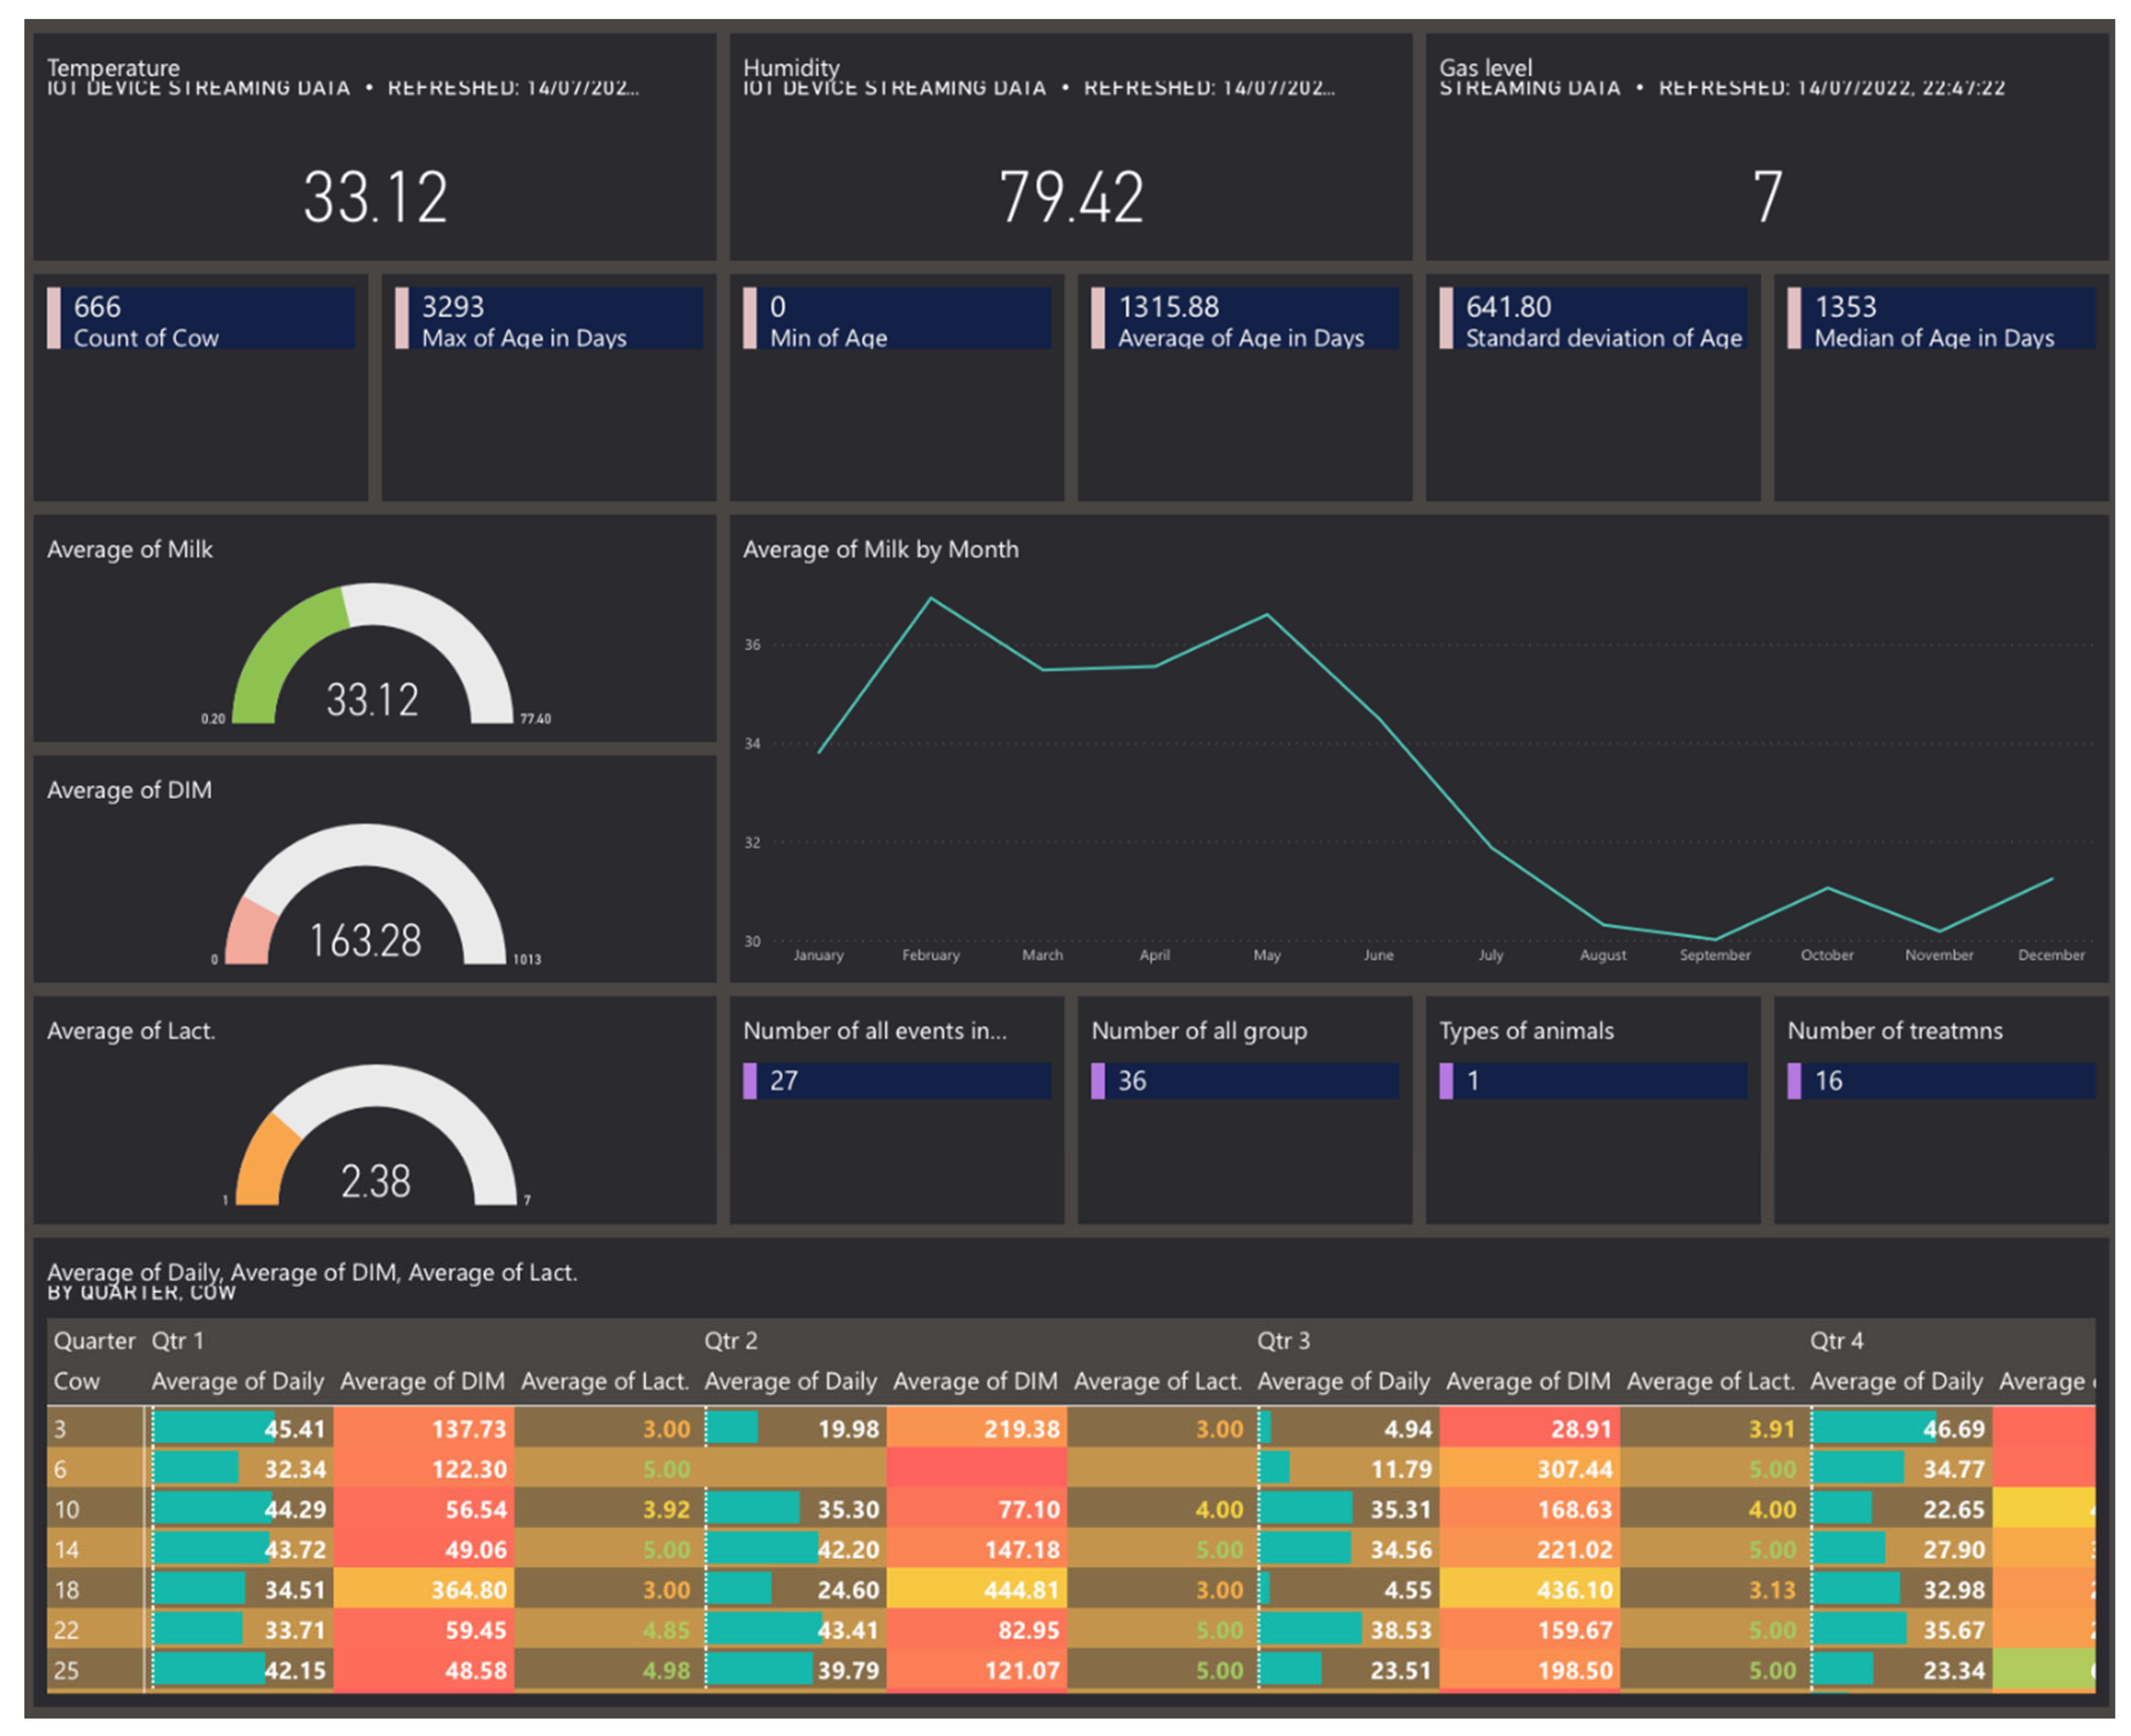Select the Gas level tile value 7

pyautogui.click(x=1766, y=197)
